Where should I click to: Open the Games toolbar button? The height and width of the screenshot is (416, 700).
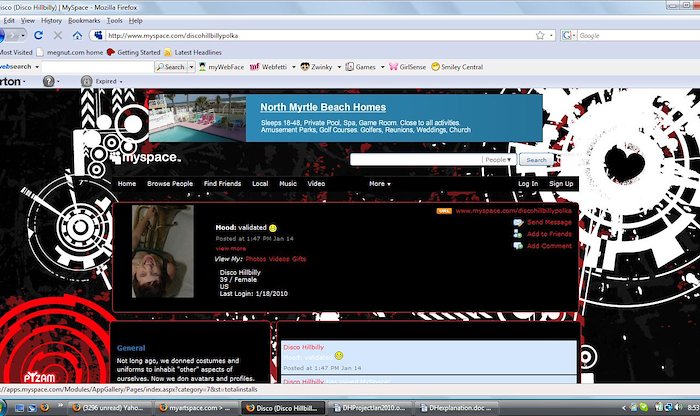tap(361, 67)
